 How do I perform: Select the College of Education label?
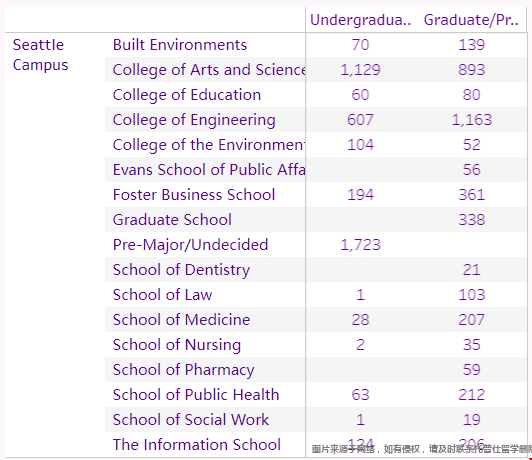(x=187, y=95)
